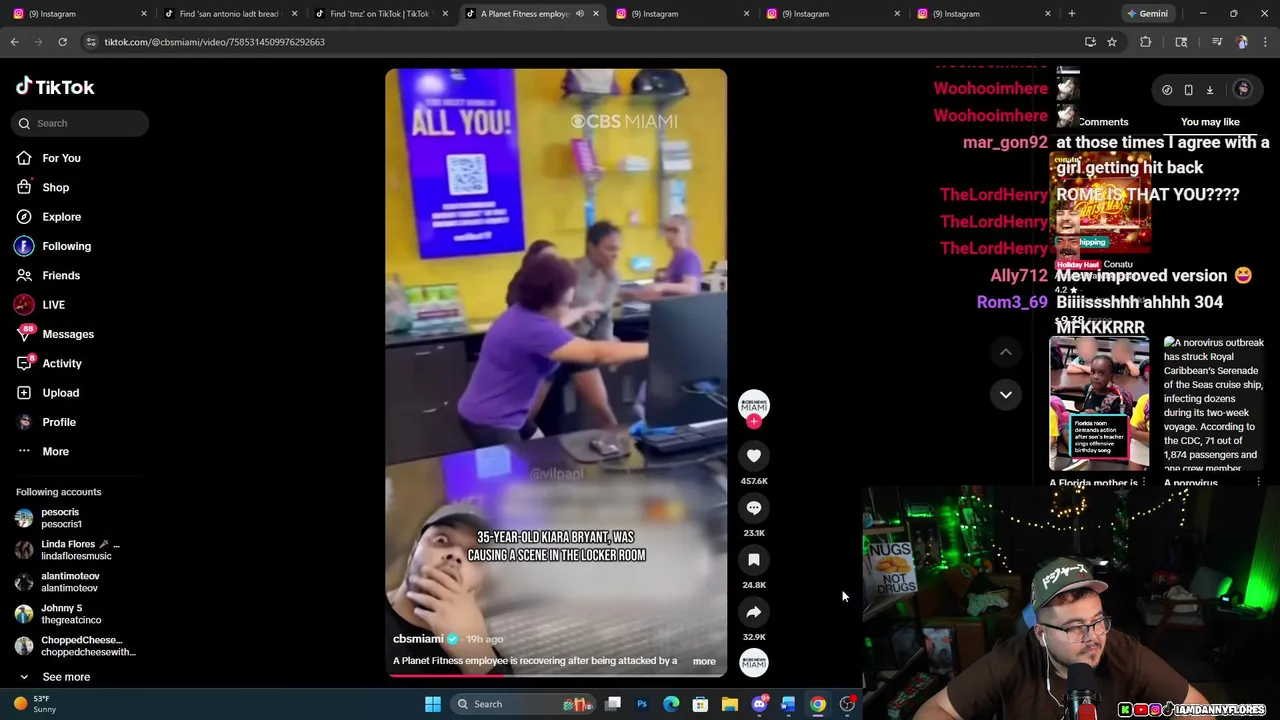Open the spinning sound disc below share
1280x720 pixels.
[x=754, y=662]
